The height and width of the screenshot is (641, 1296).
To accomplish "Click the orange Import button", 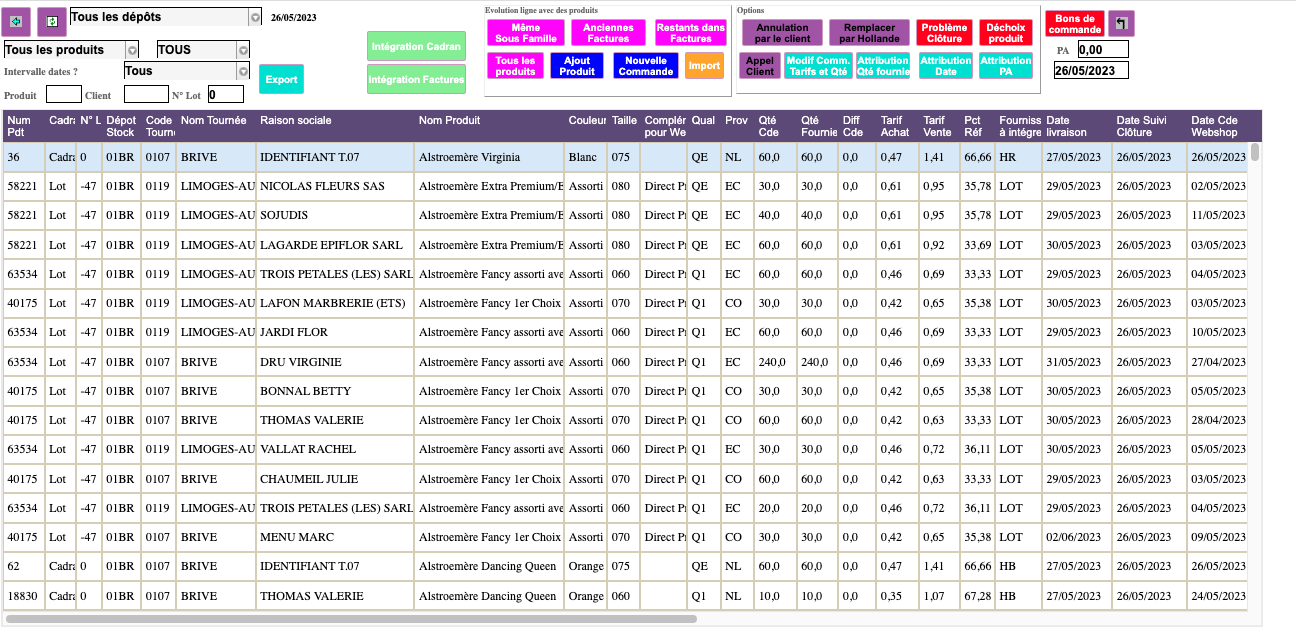I will coord(704,66).
